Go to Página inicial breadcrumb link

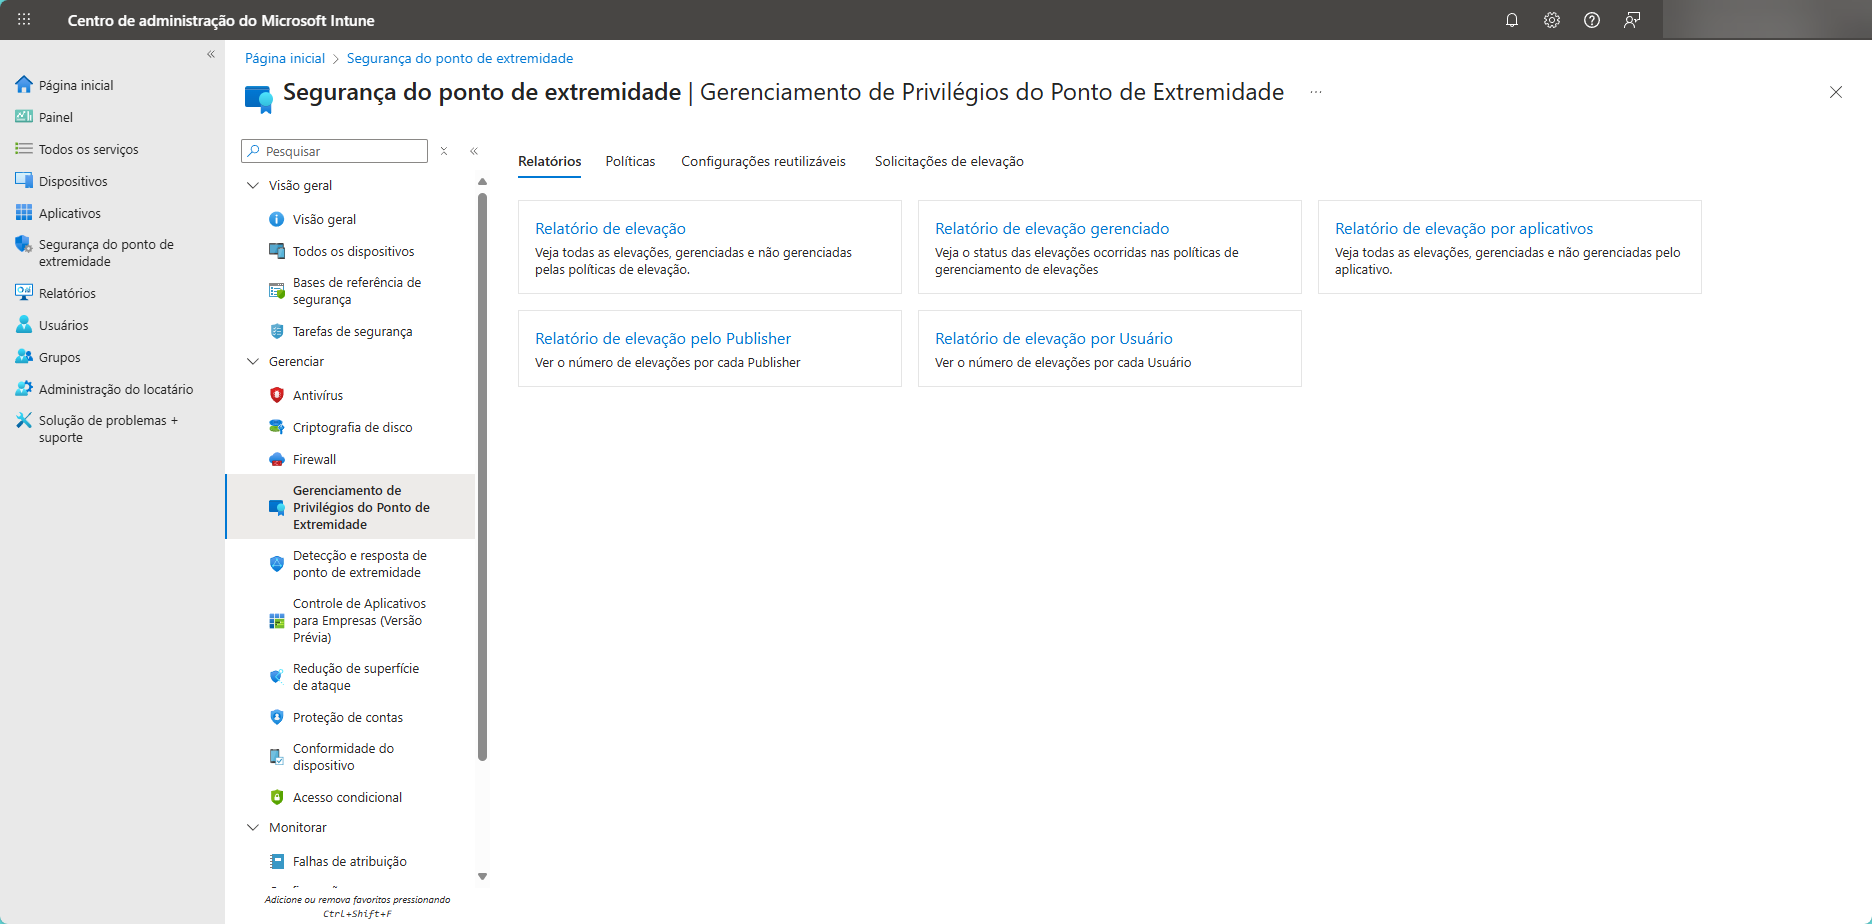pos(285,58)
